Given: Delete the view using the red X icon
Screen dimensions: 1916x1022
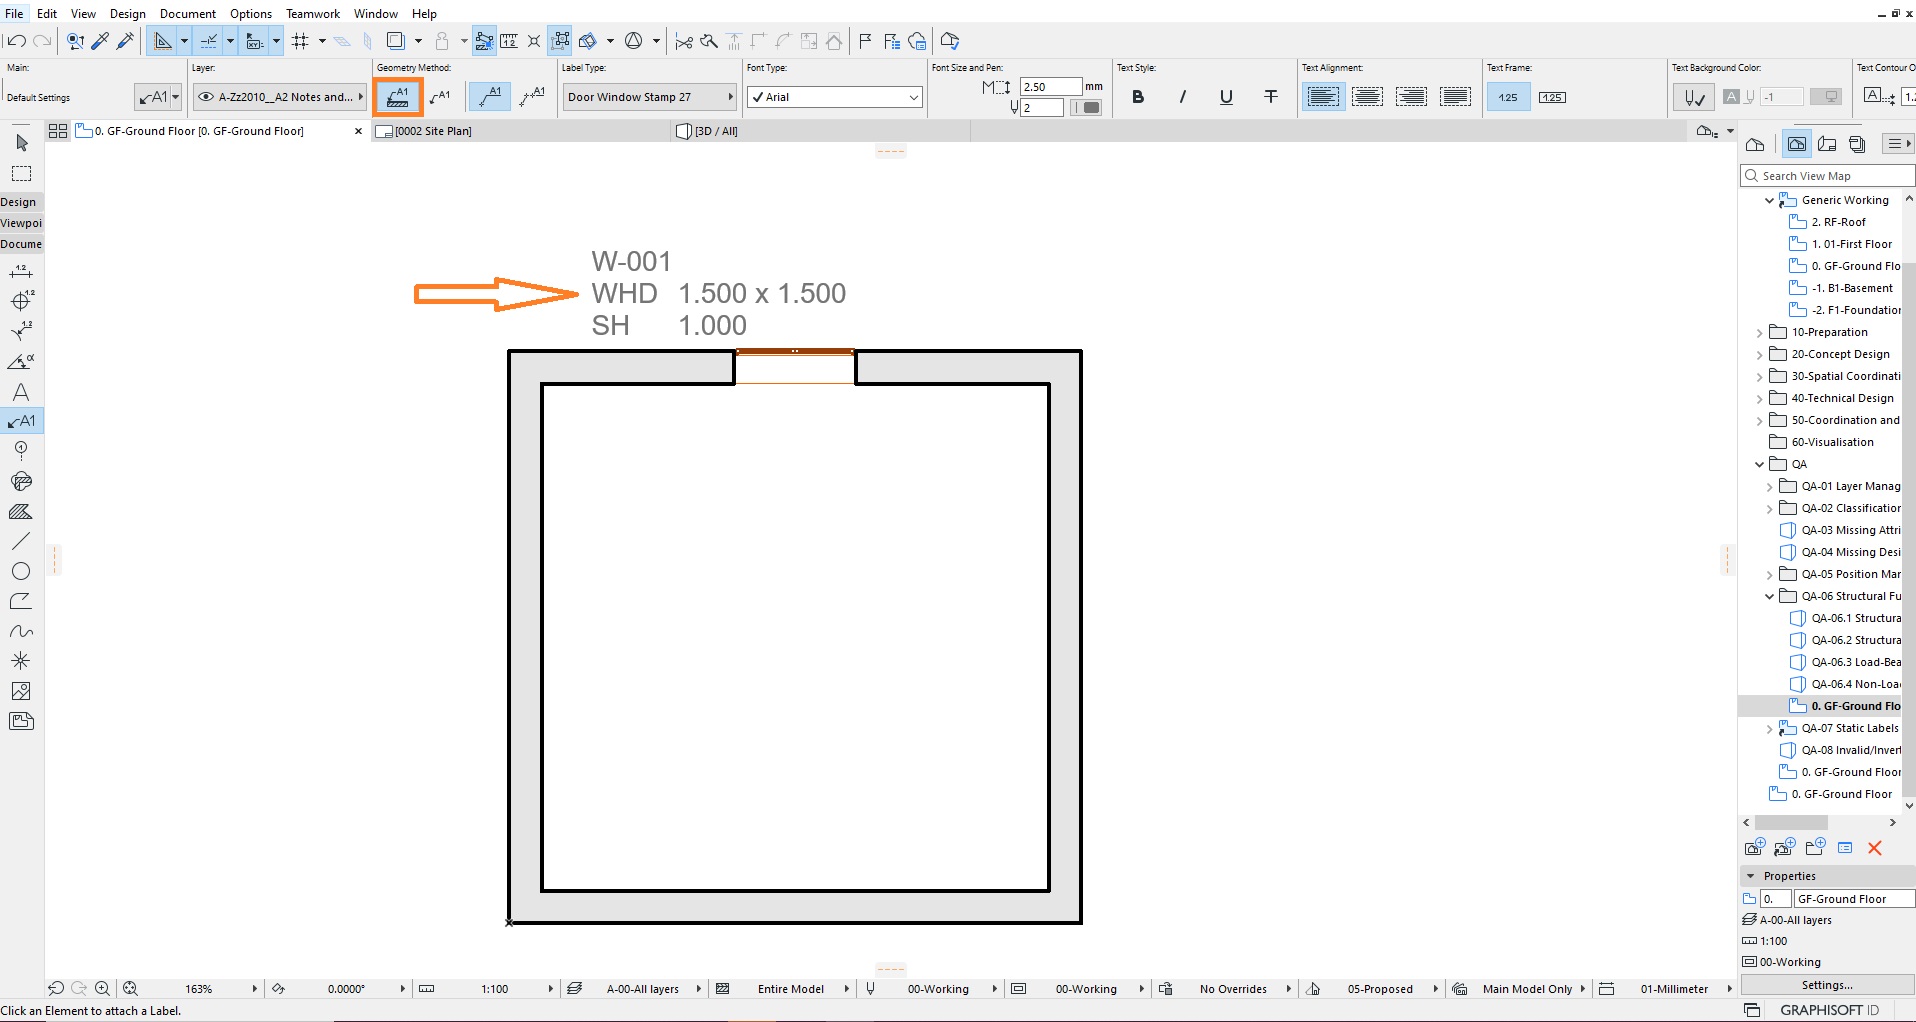Looking at the screenshot, I should (1875, 848).
